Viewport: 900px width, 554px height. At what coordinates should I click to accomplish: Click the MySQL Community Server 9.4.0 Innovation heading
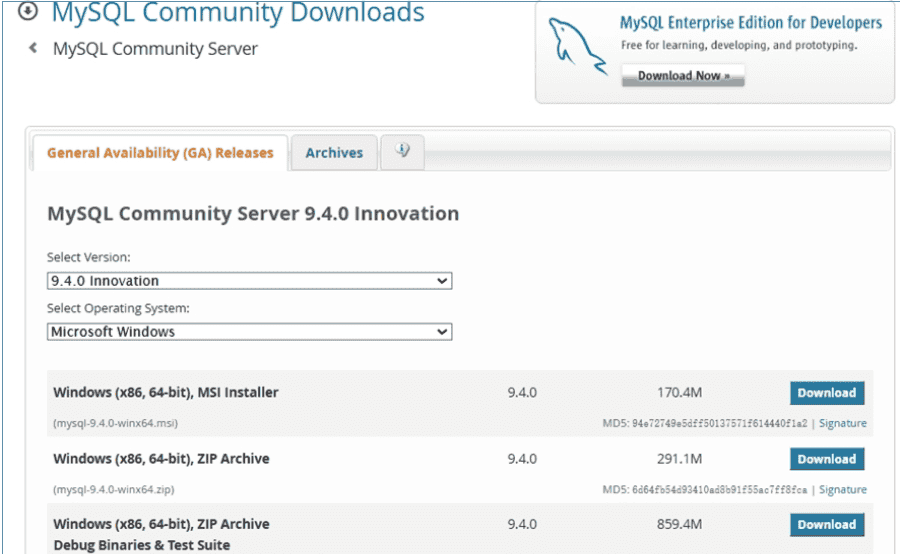pyautogui.click(x=253, y=214)
